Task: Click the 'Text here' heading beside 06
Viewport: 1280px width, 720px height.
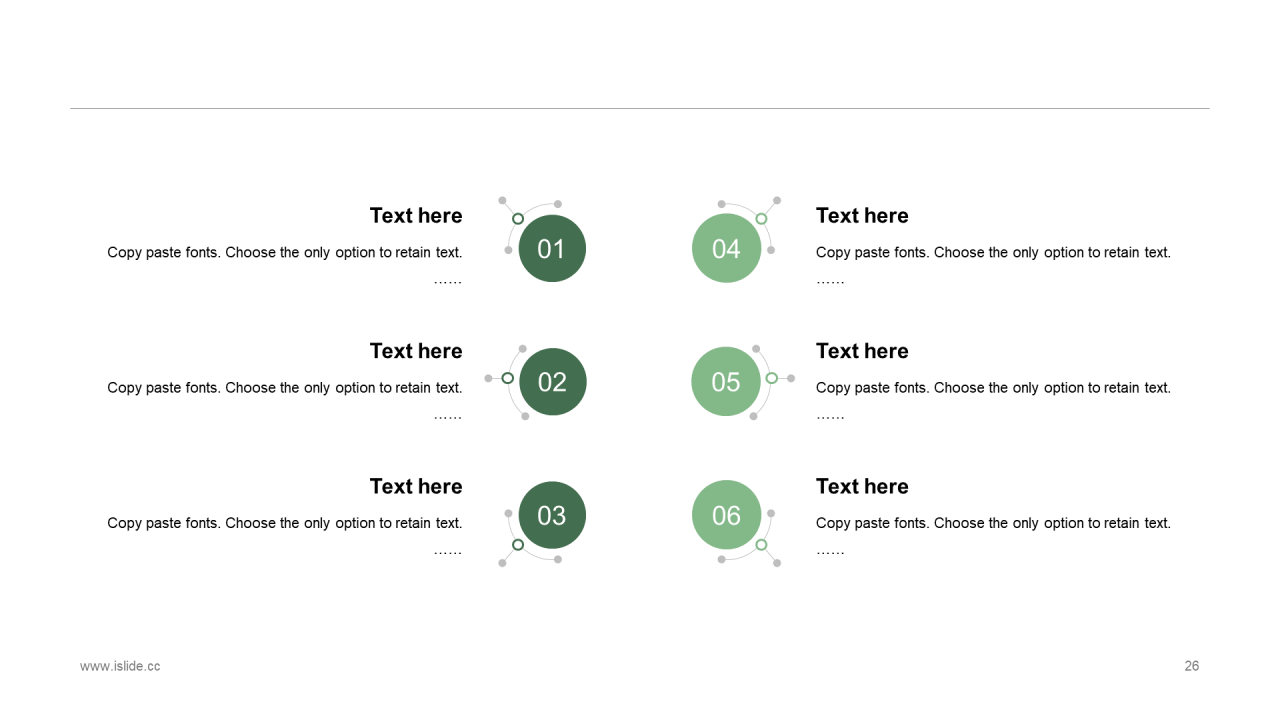Action: (862, 486)
